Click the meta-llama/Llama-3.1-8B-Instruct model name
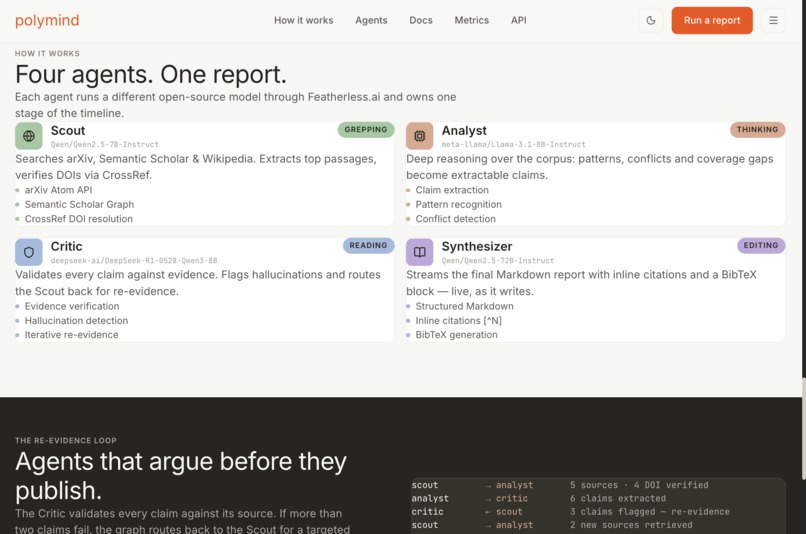This screenshot has width=806, height=534. pyautogui.click(x=513, y=144)
